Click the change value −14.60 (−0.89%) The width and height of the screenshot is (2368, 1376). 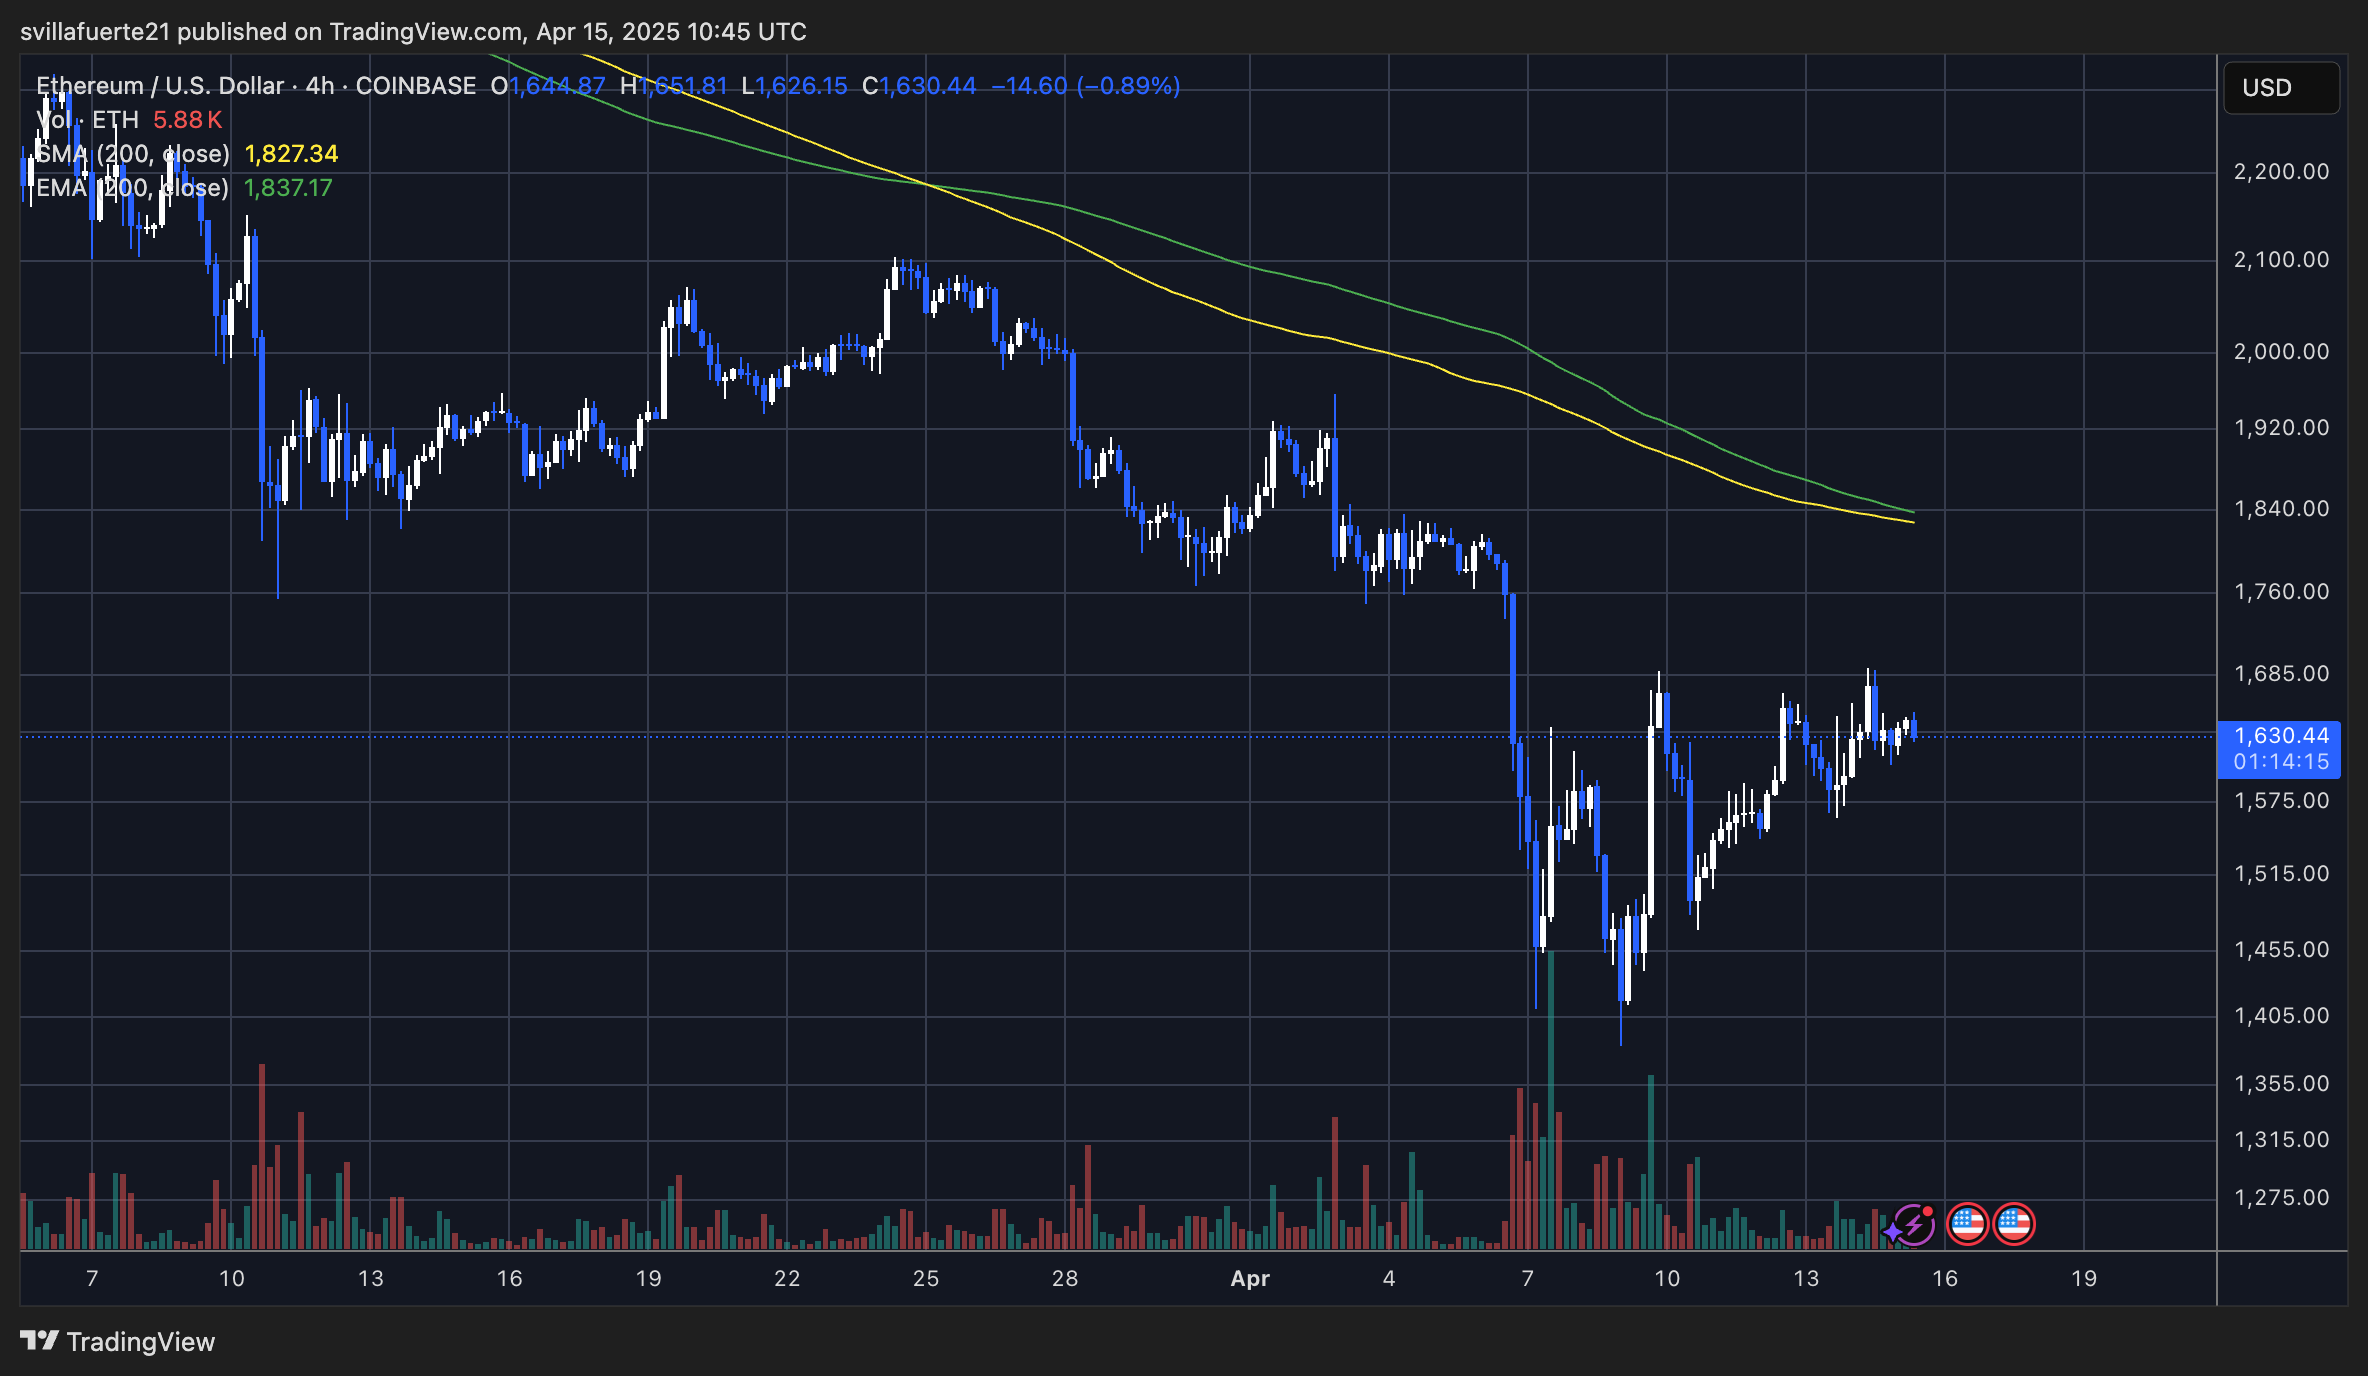[x=1085, y=86]
